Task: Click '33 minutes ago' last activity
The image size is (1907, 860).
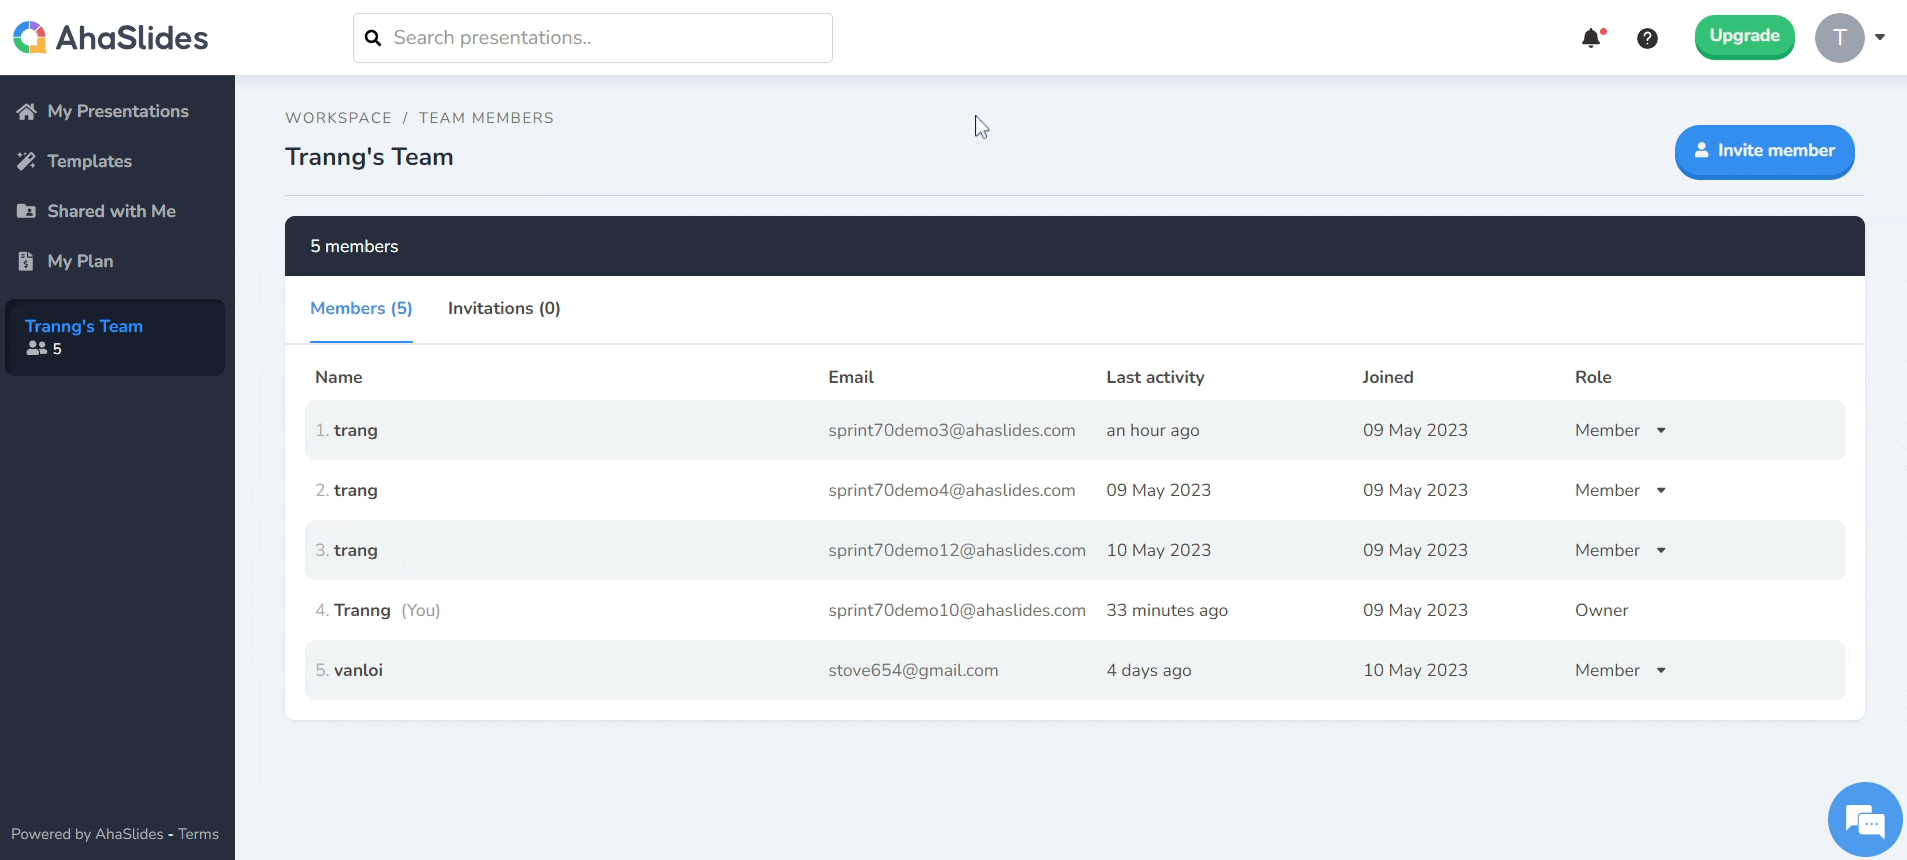Action: coord(1167,610)
